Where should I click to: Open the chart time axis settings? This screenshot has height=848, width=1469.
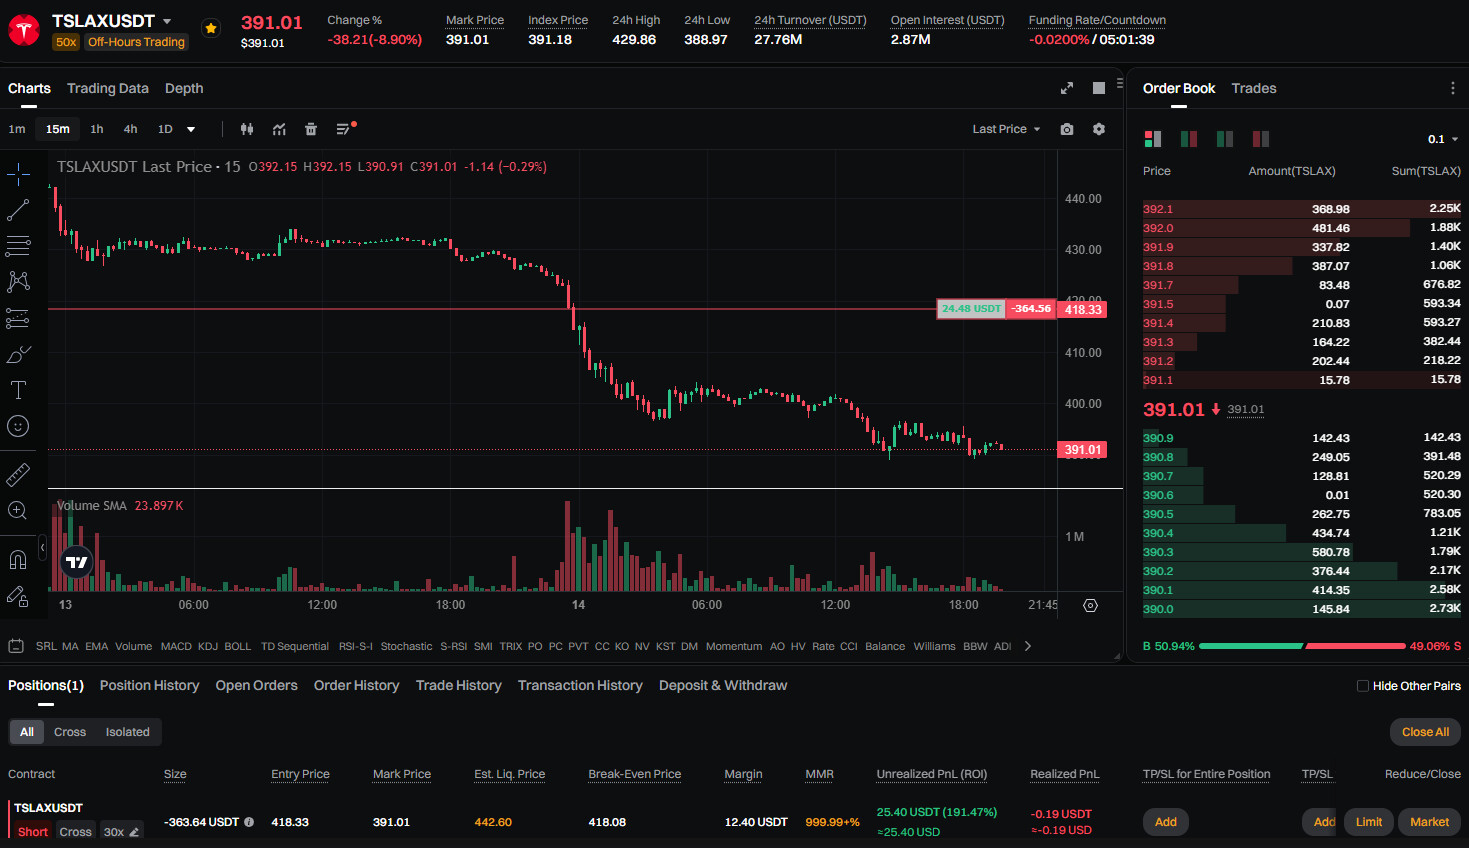point(1090,605)
